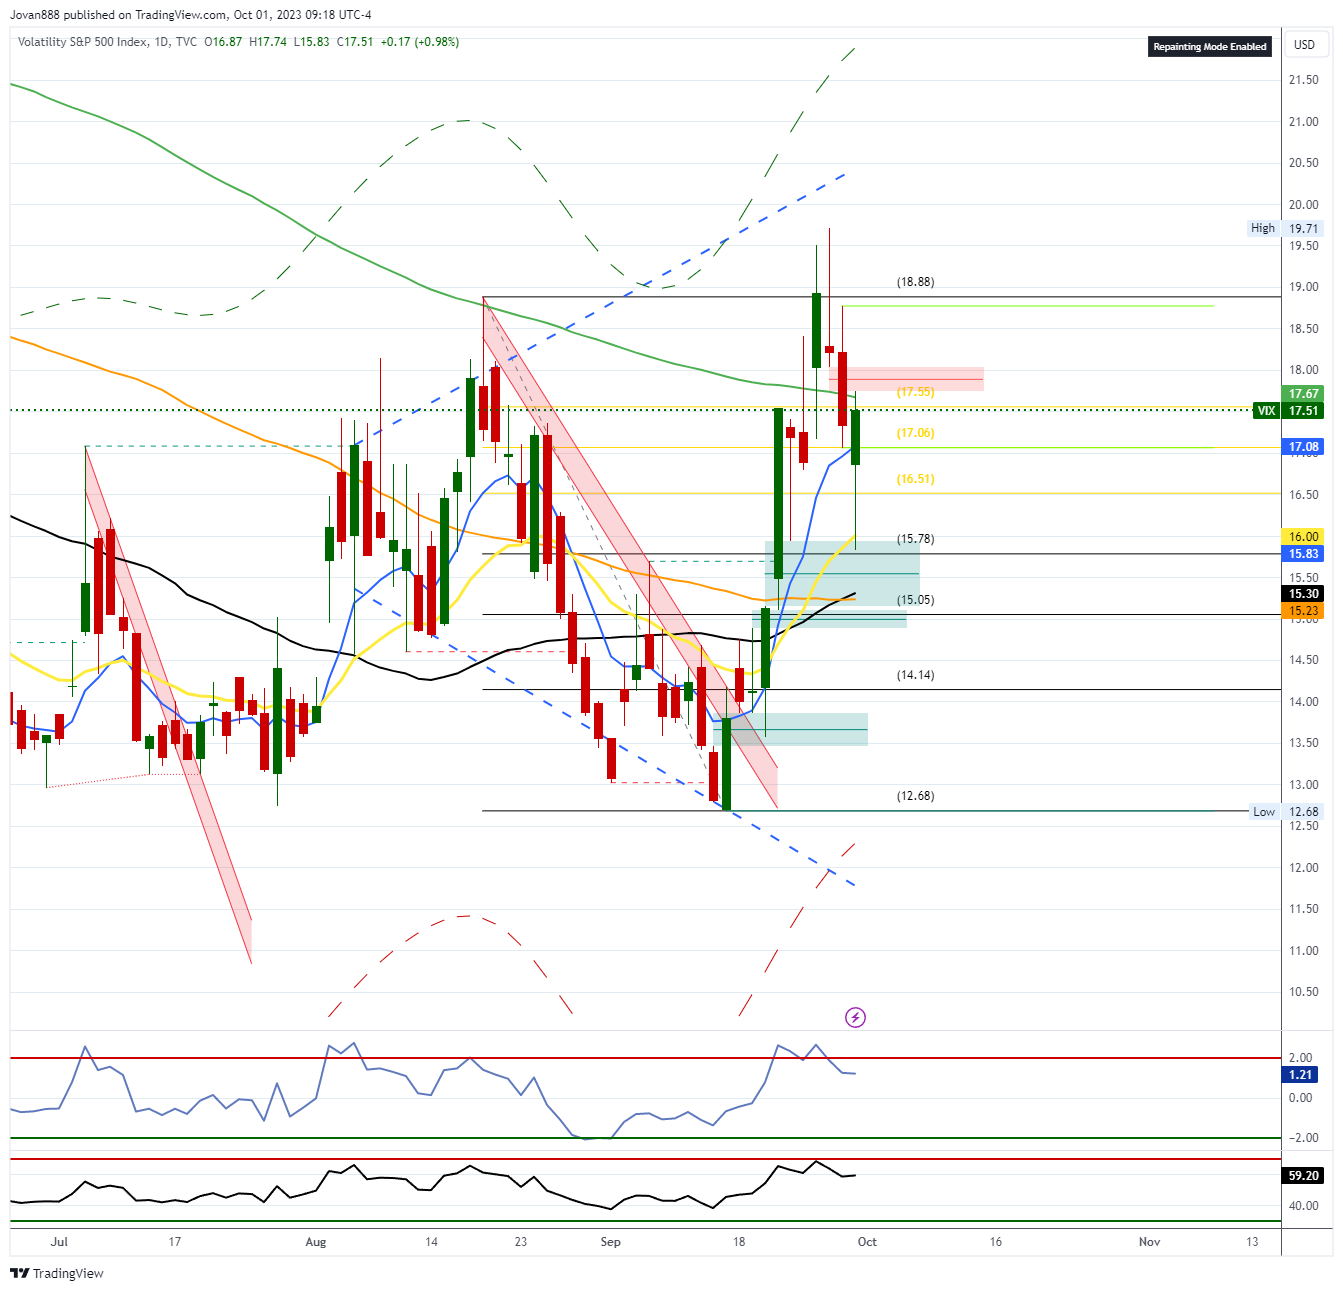This screenshot has width=1343, height=1291.
Task: Click the (15.05) level label
Action: (915, 600)
